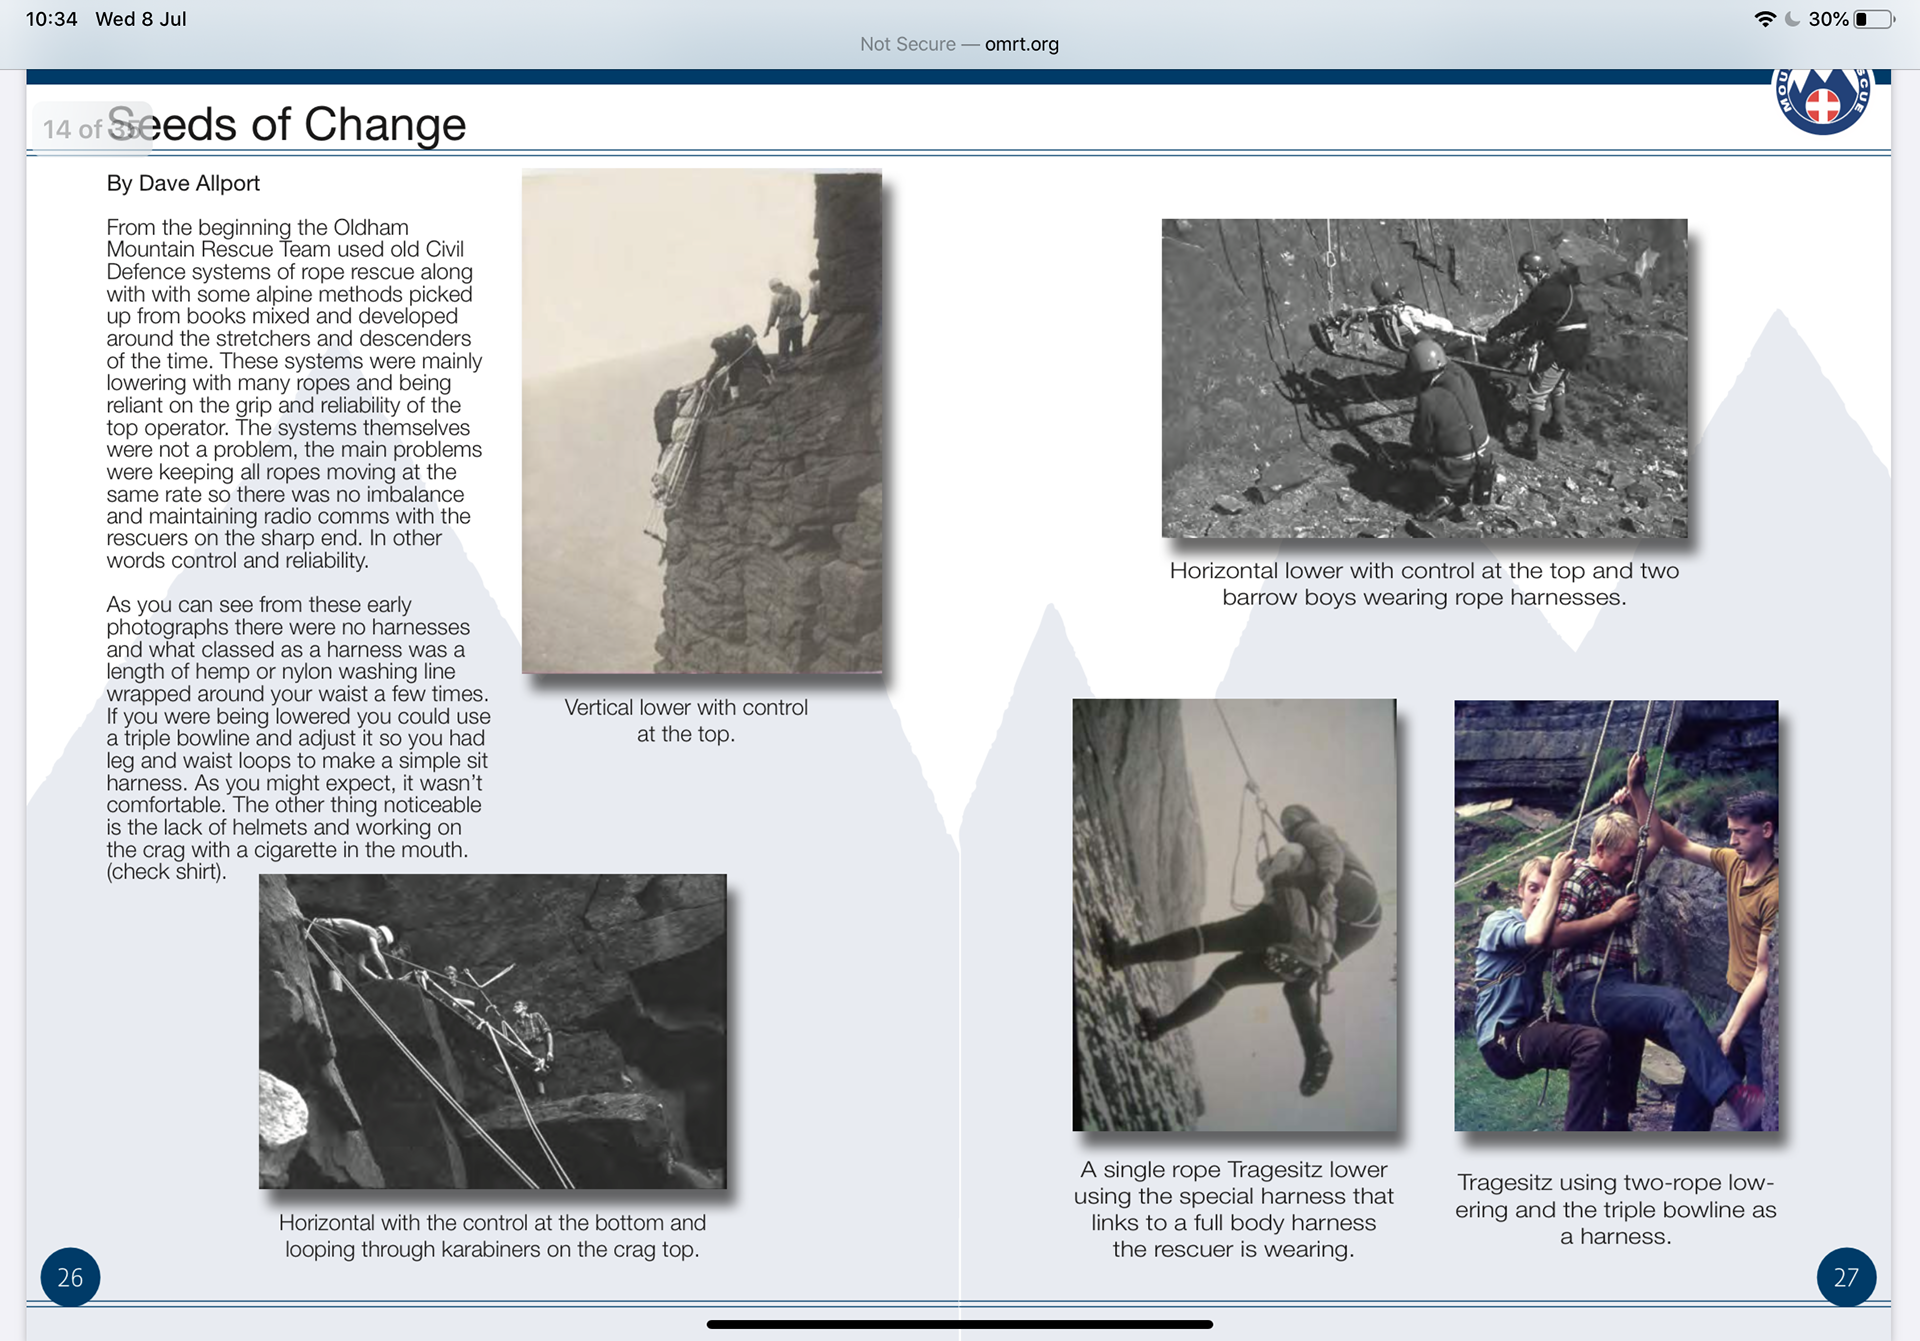Viewport: 1920px width, 1341px height.
Task: Click the mountain rescue logo badge
Action: coord(1822,100)
